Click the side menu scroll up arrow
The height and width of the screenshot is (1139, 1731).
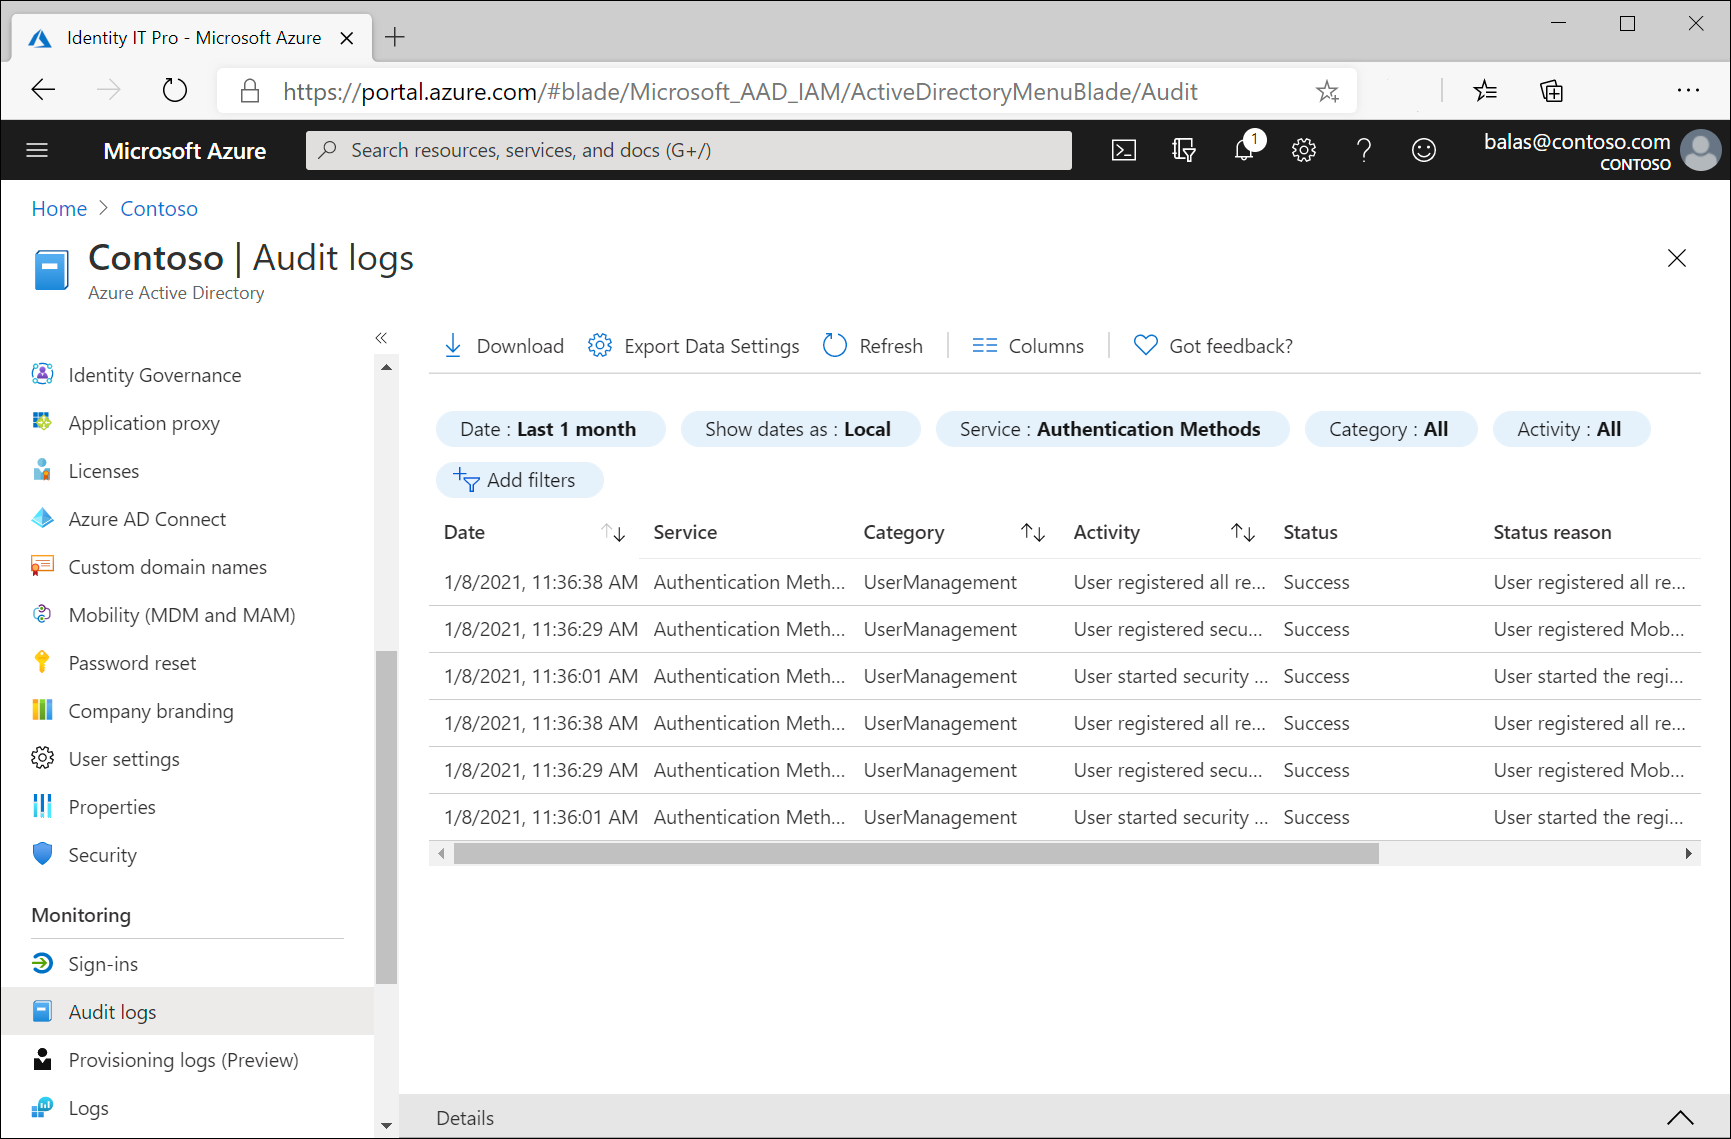coord(386,367)
